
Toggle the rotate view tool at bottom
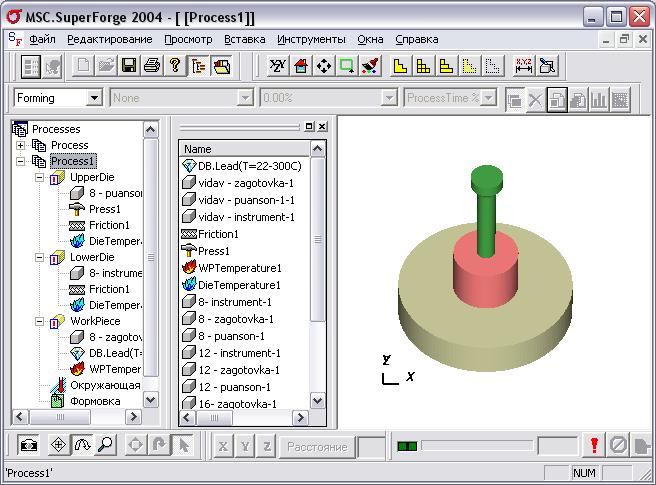click(82, 445)
